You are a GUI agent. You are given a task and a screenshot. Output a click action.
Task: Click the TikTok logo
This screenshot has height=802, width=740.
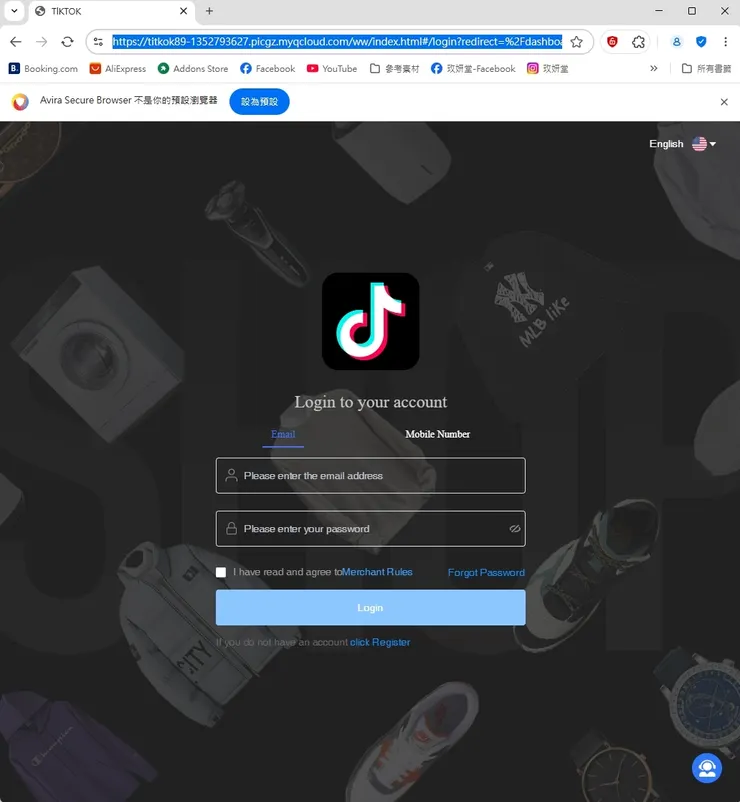[370, 321]
